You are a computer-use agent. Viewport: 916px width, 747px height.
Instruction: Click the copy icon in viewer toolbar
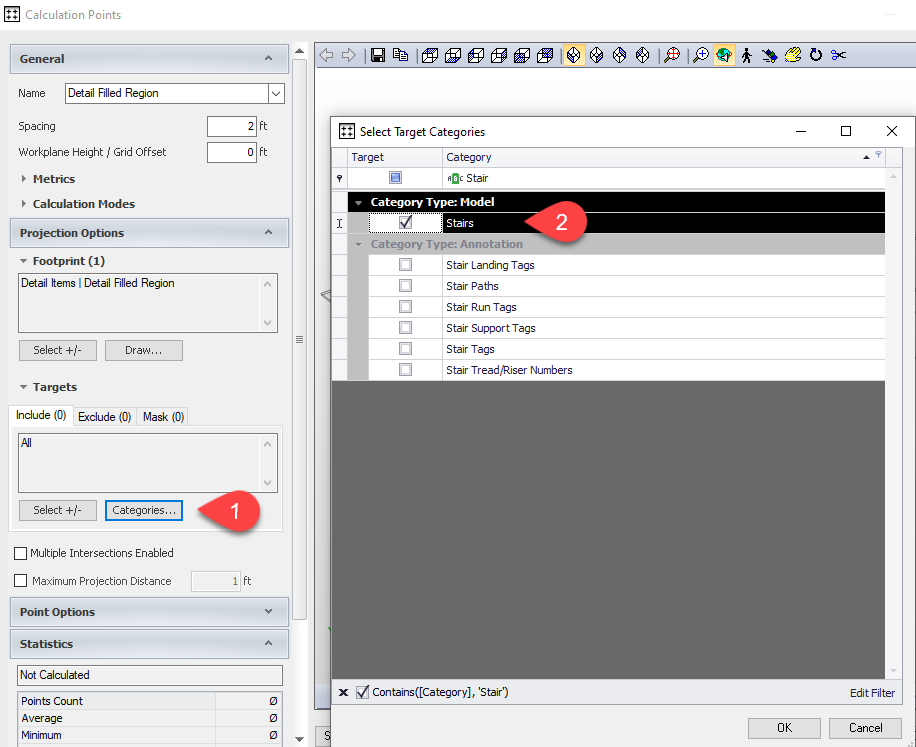[400, 55]
